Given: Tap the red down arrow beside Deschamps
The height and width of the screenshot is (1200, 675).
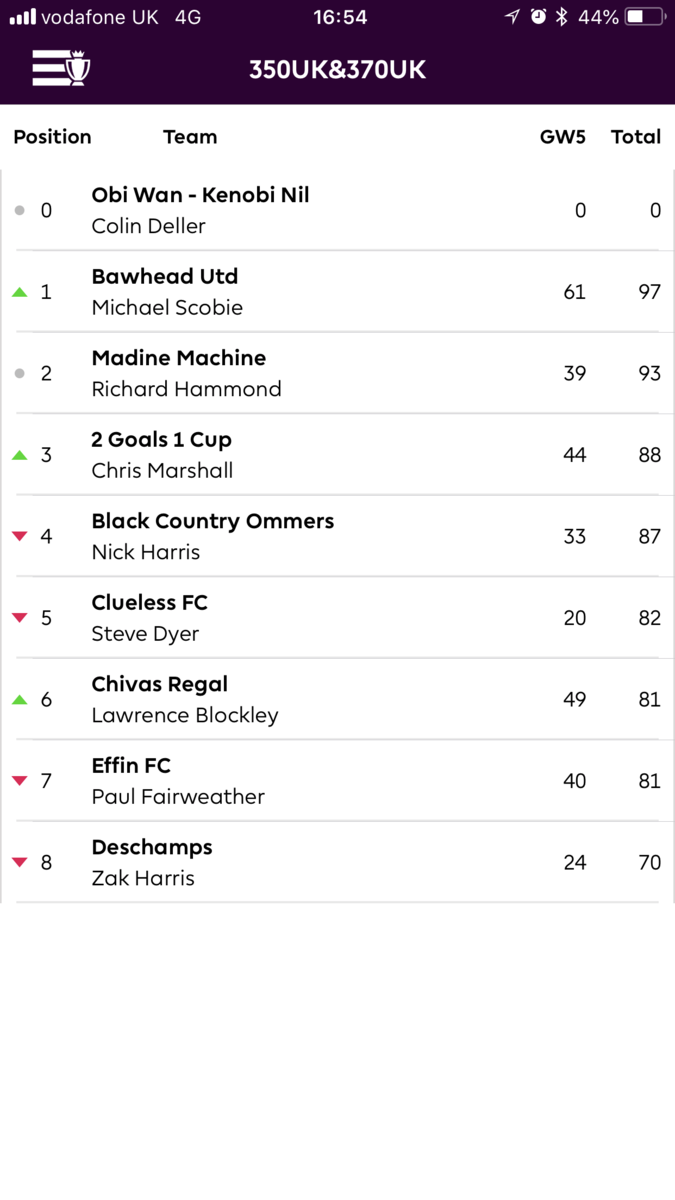Looking at the screenshot, I should click(19, 863).
